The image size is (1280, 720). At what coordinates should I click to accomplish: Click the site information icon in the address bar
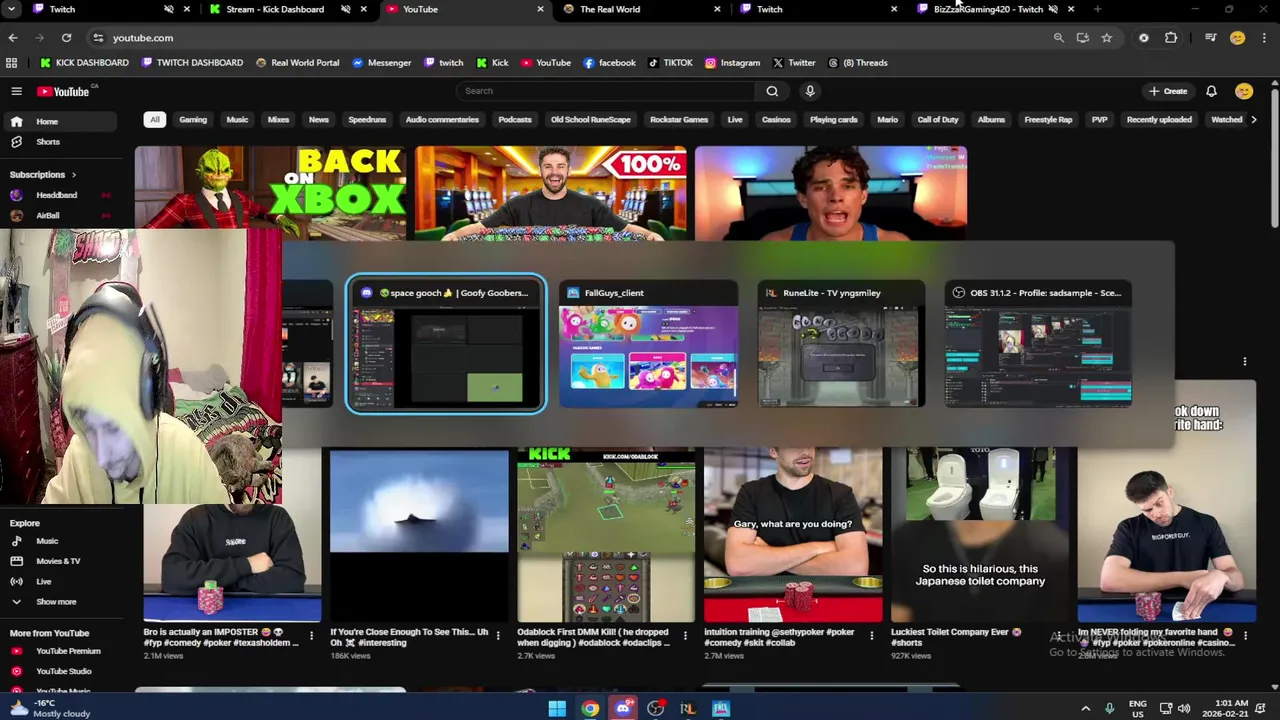[x=98, y=38]
